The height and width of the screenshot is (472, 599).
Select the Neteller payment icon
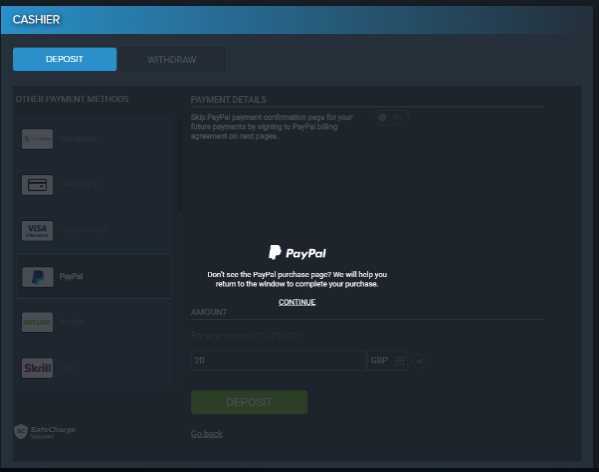(37, 322)
